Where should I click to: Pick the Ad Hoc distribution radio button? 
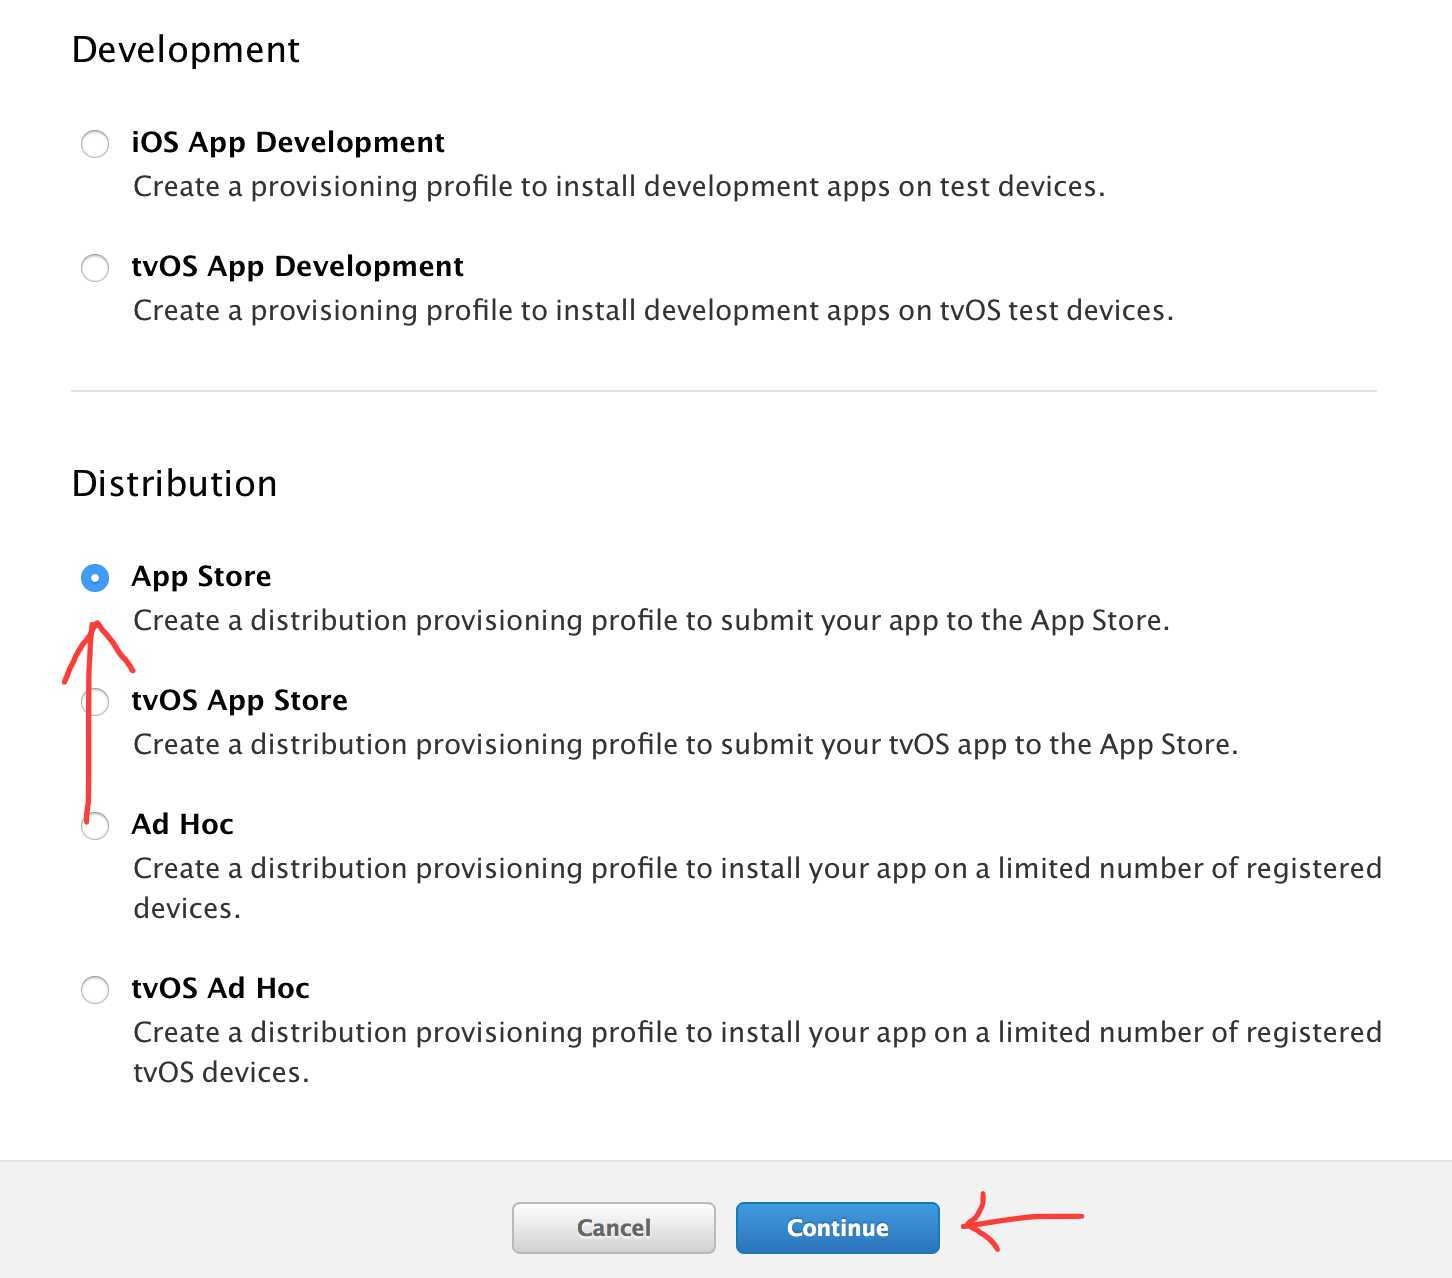click(95, 826)
